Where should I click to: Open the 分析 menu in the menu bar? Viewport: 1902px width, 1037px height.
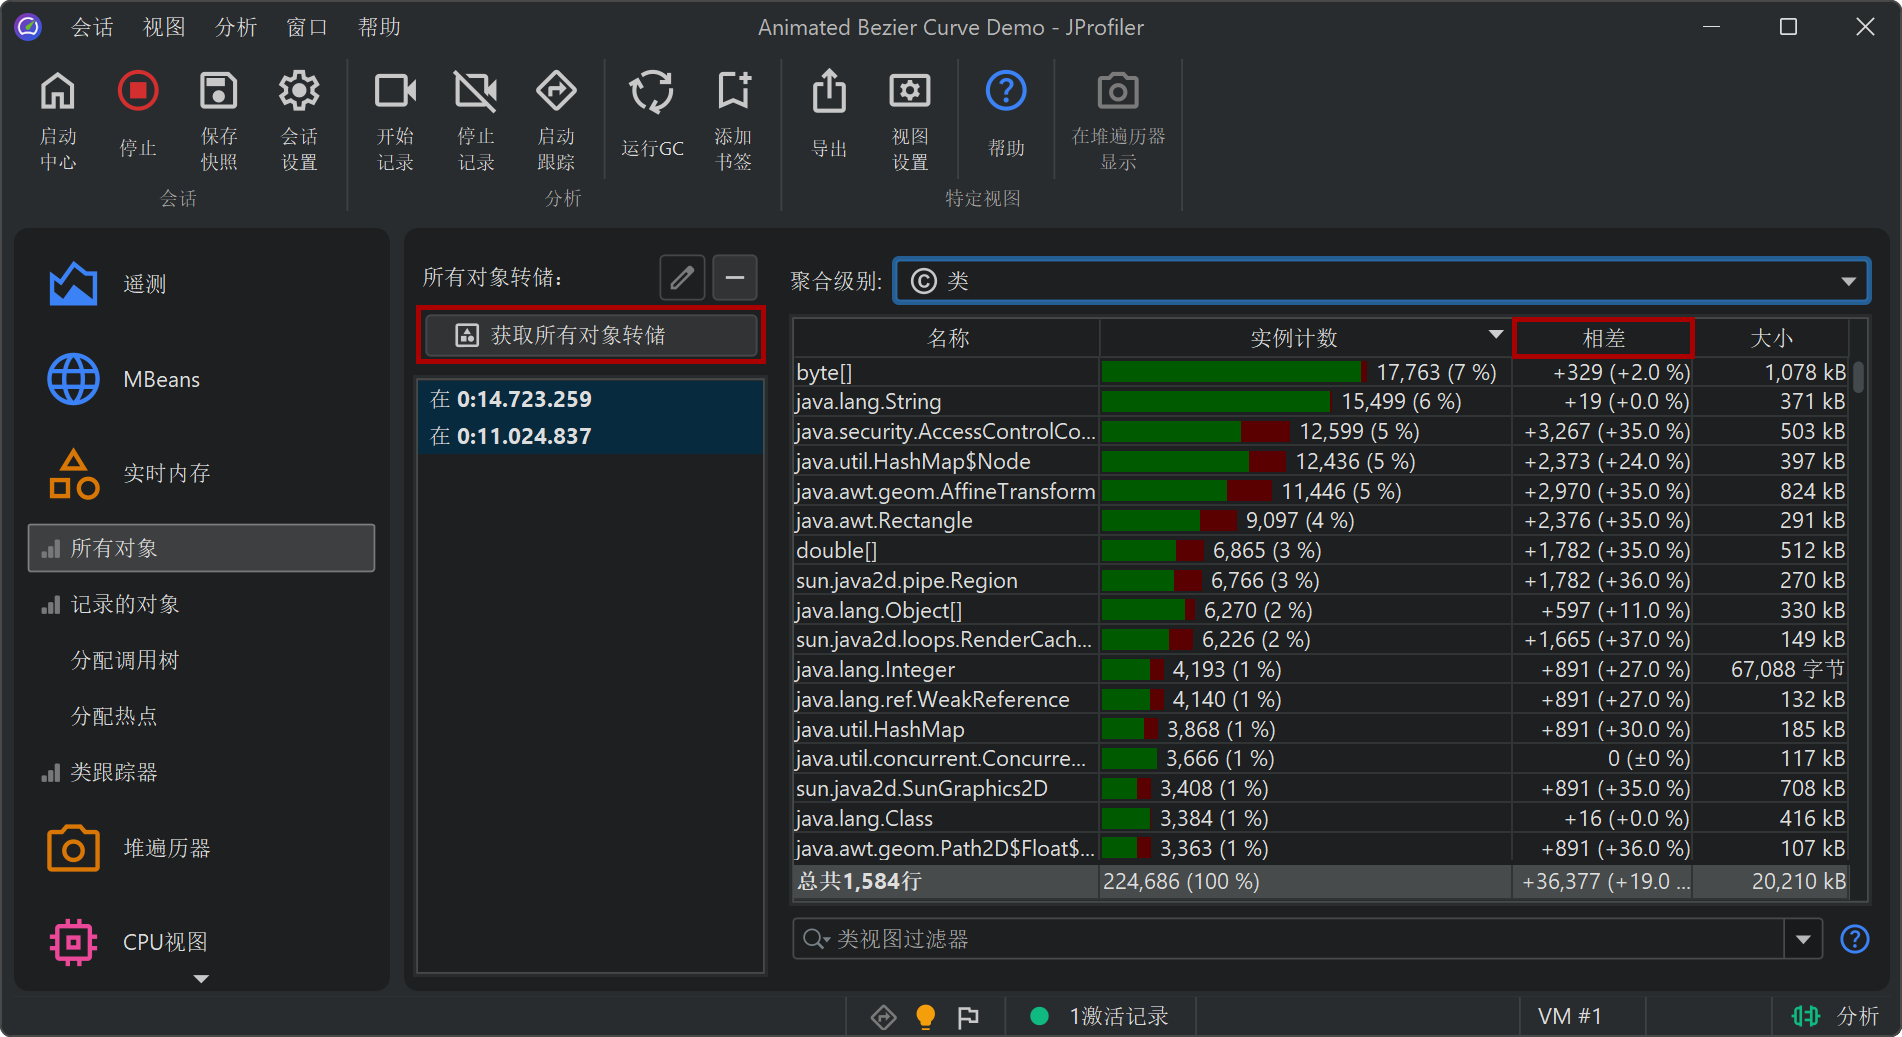(236, 27)
